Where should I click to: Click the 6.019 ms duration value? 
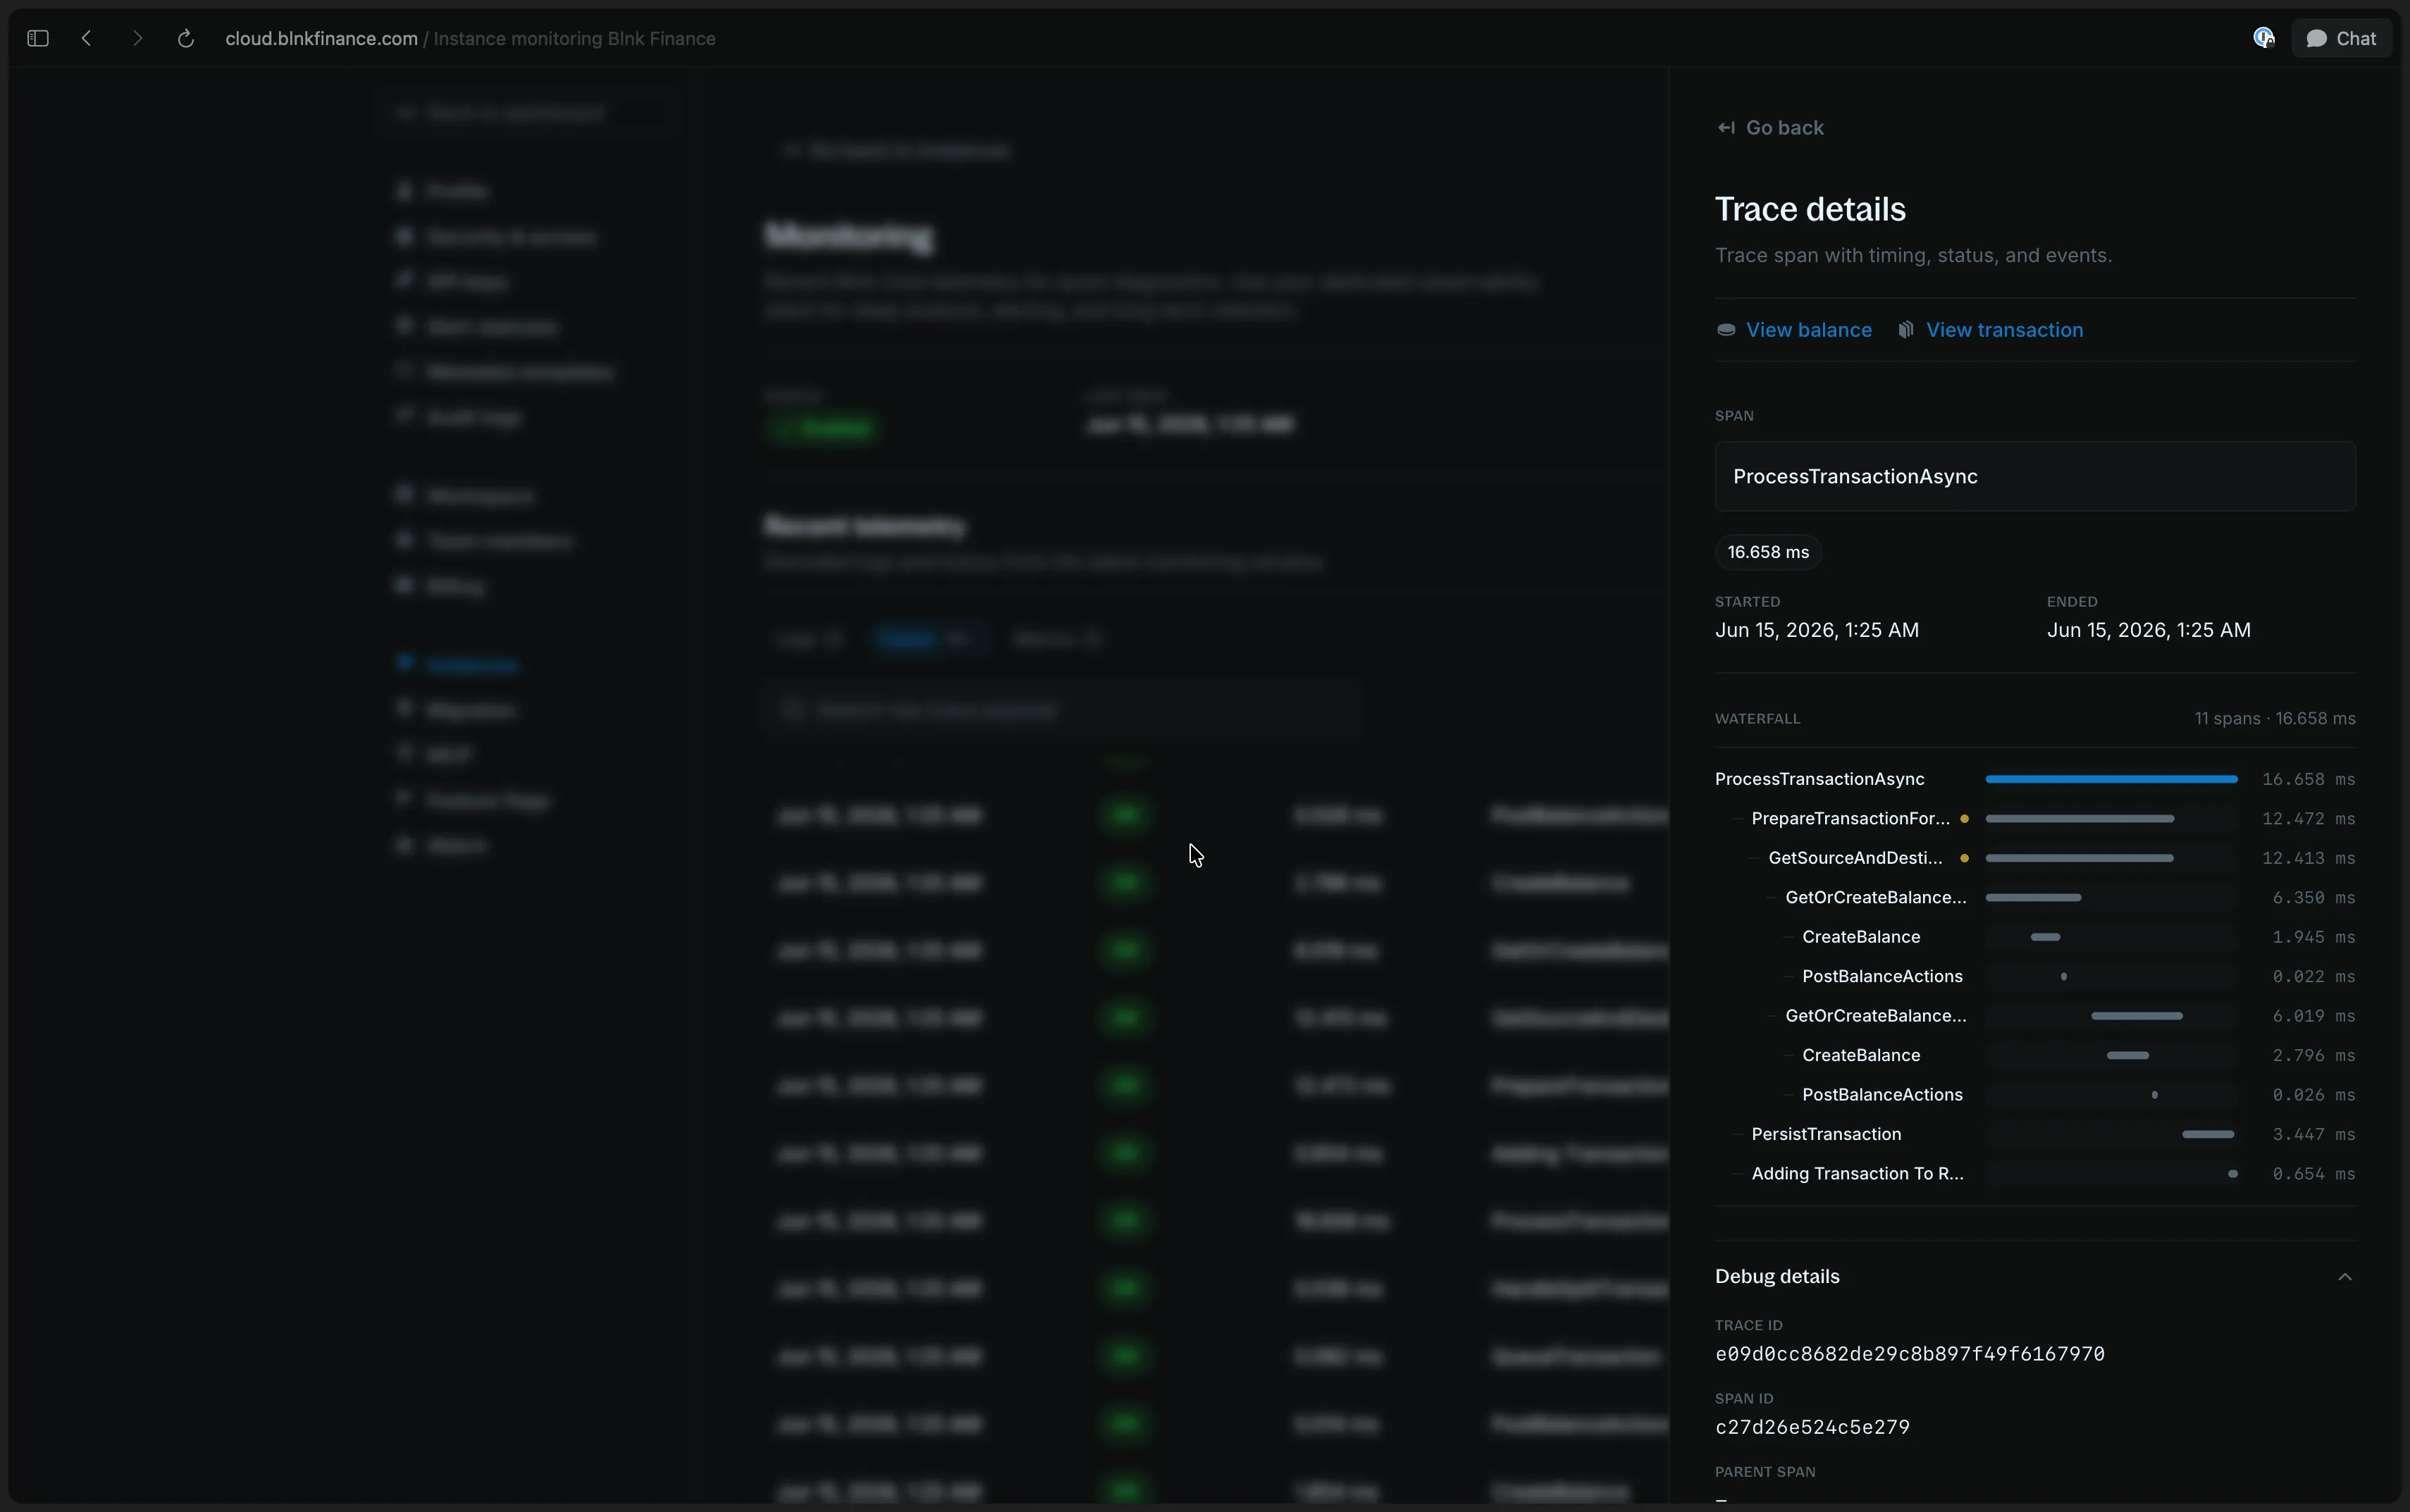tap(2313, 1016)
